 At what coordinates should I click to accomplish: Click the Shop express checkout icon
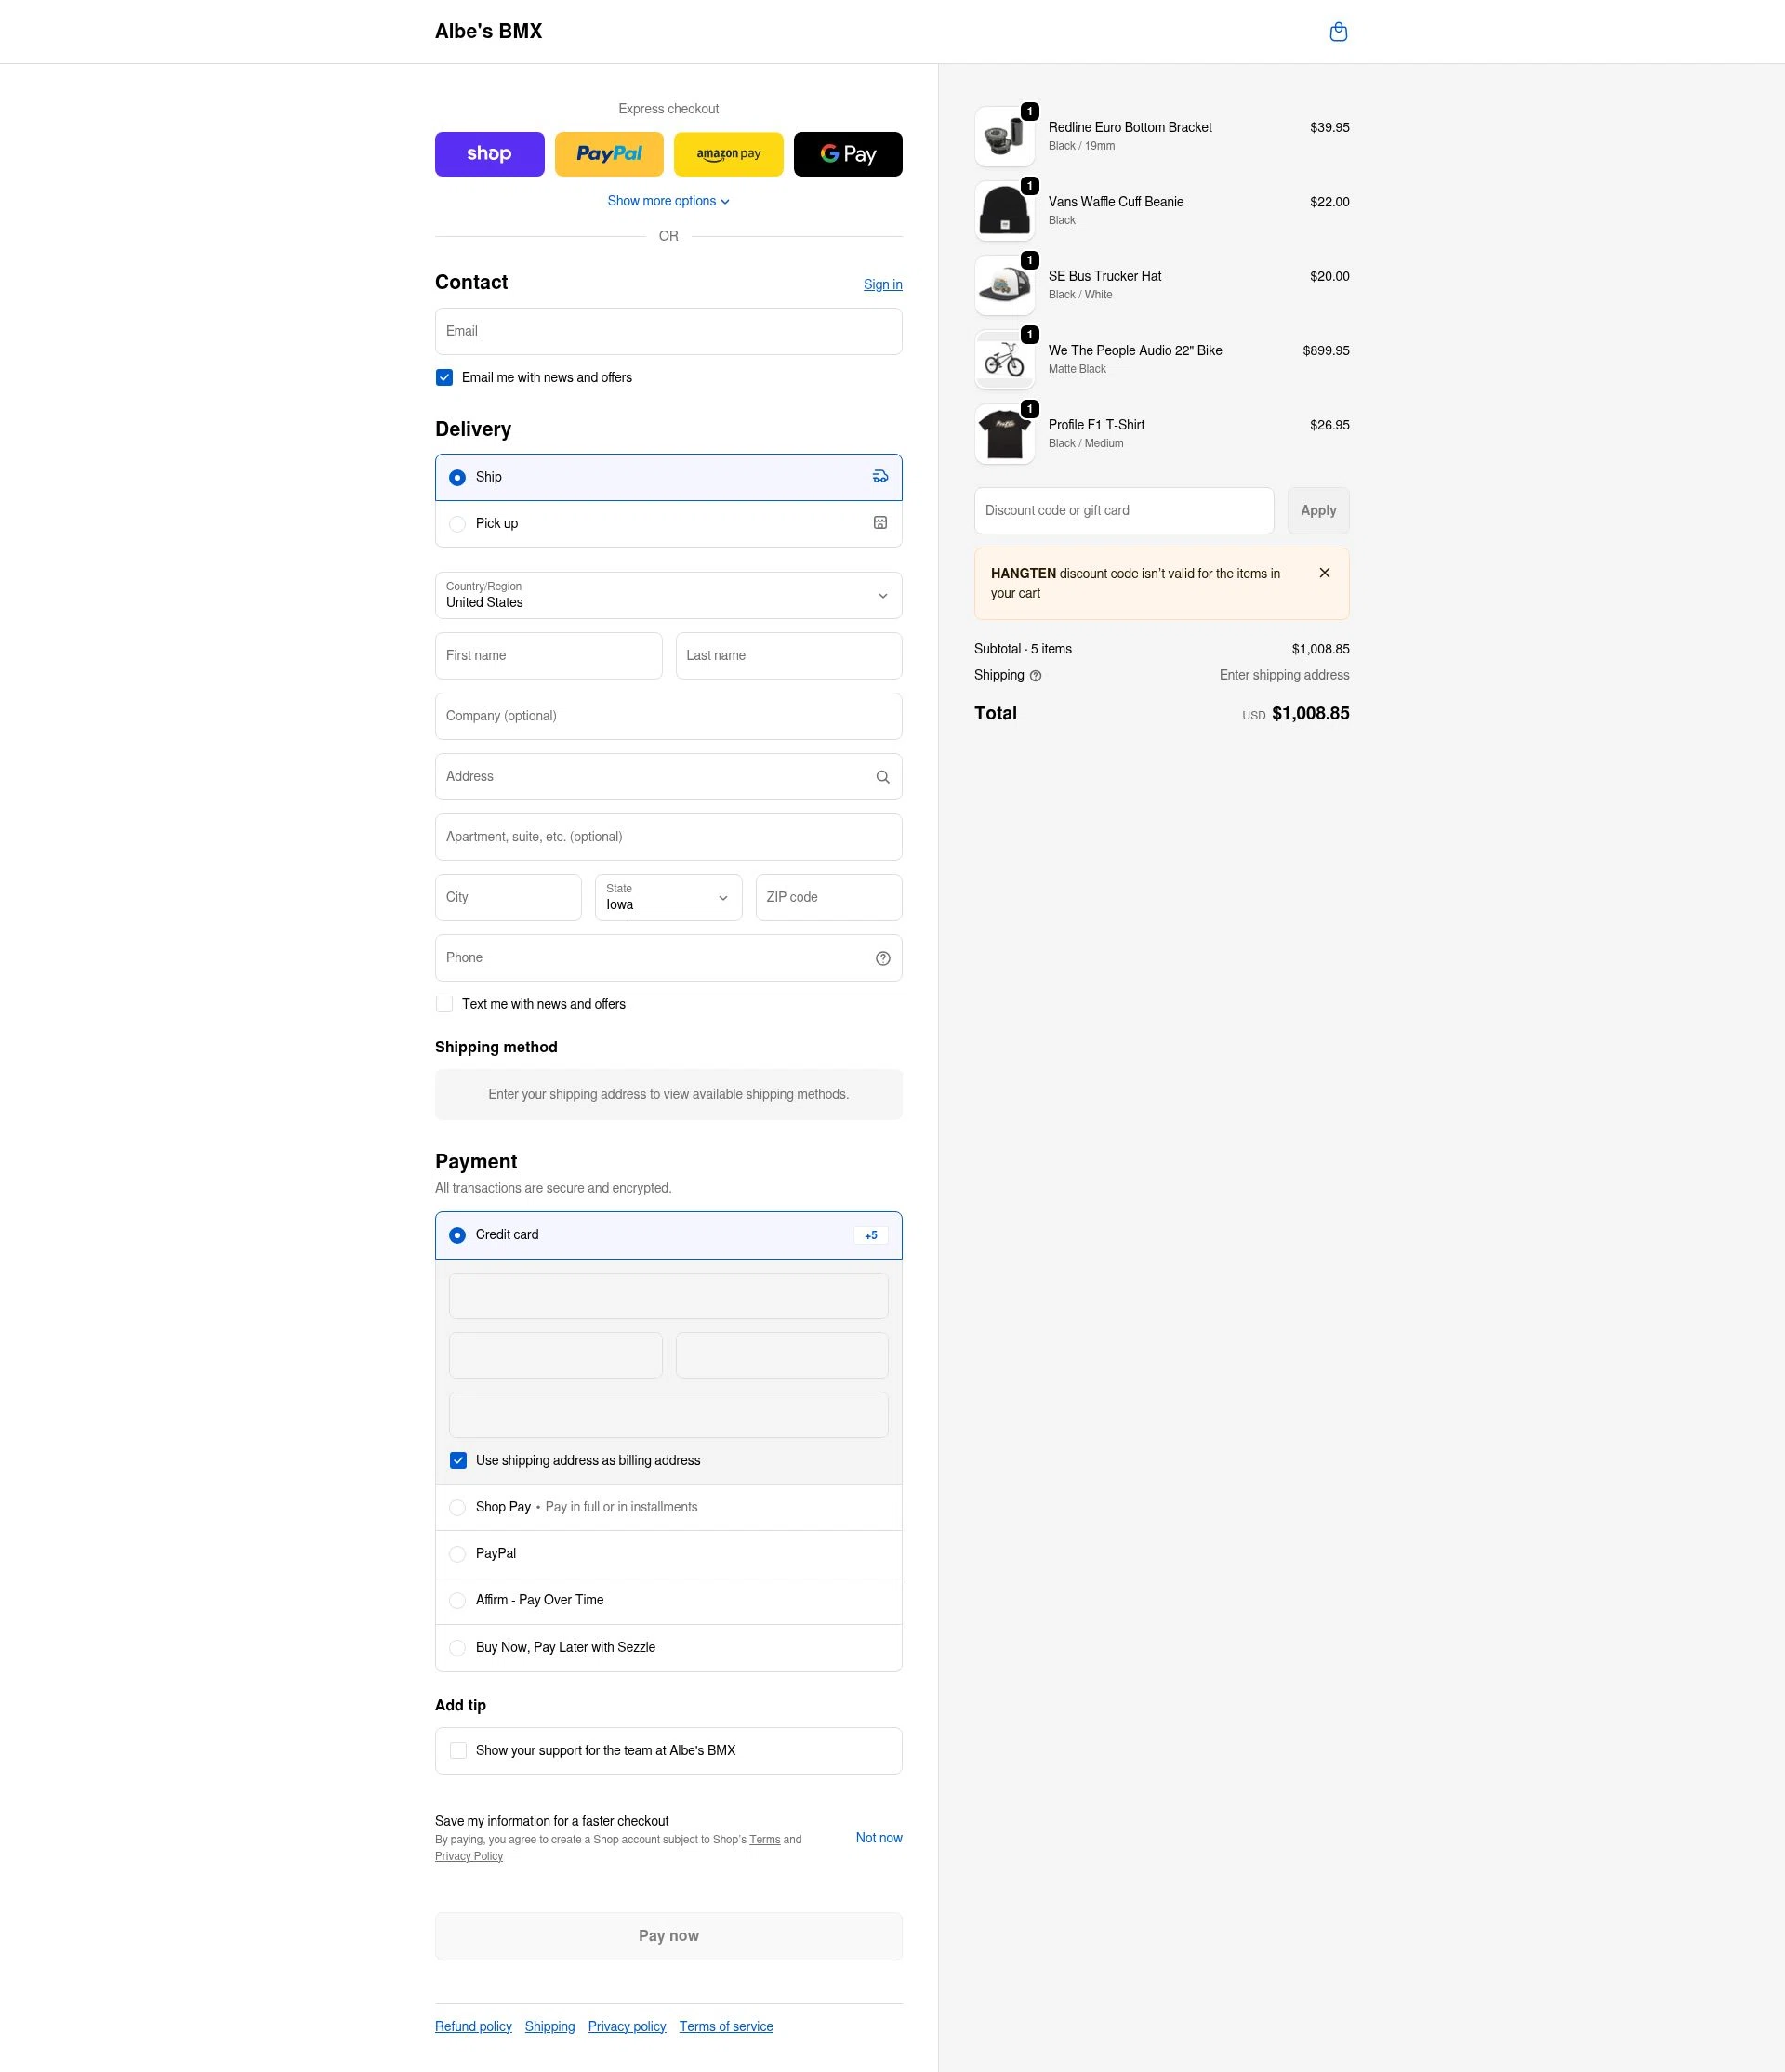(489, 154)
